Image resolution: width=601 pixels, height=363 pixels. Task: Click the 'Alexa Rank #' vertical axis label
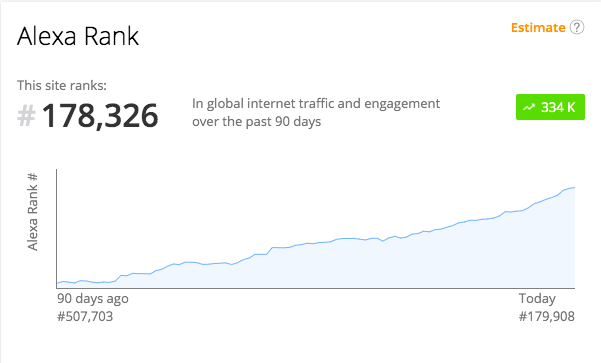point(33,212)
